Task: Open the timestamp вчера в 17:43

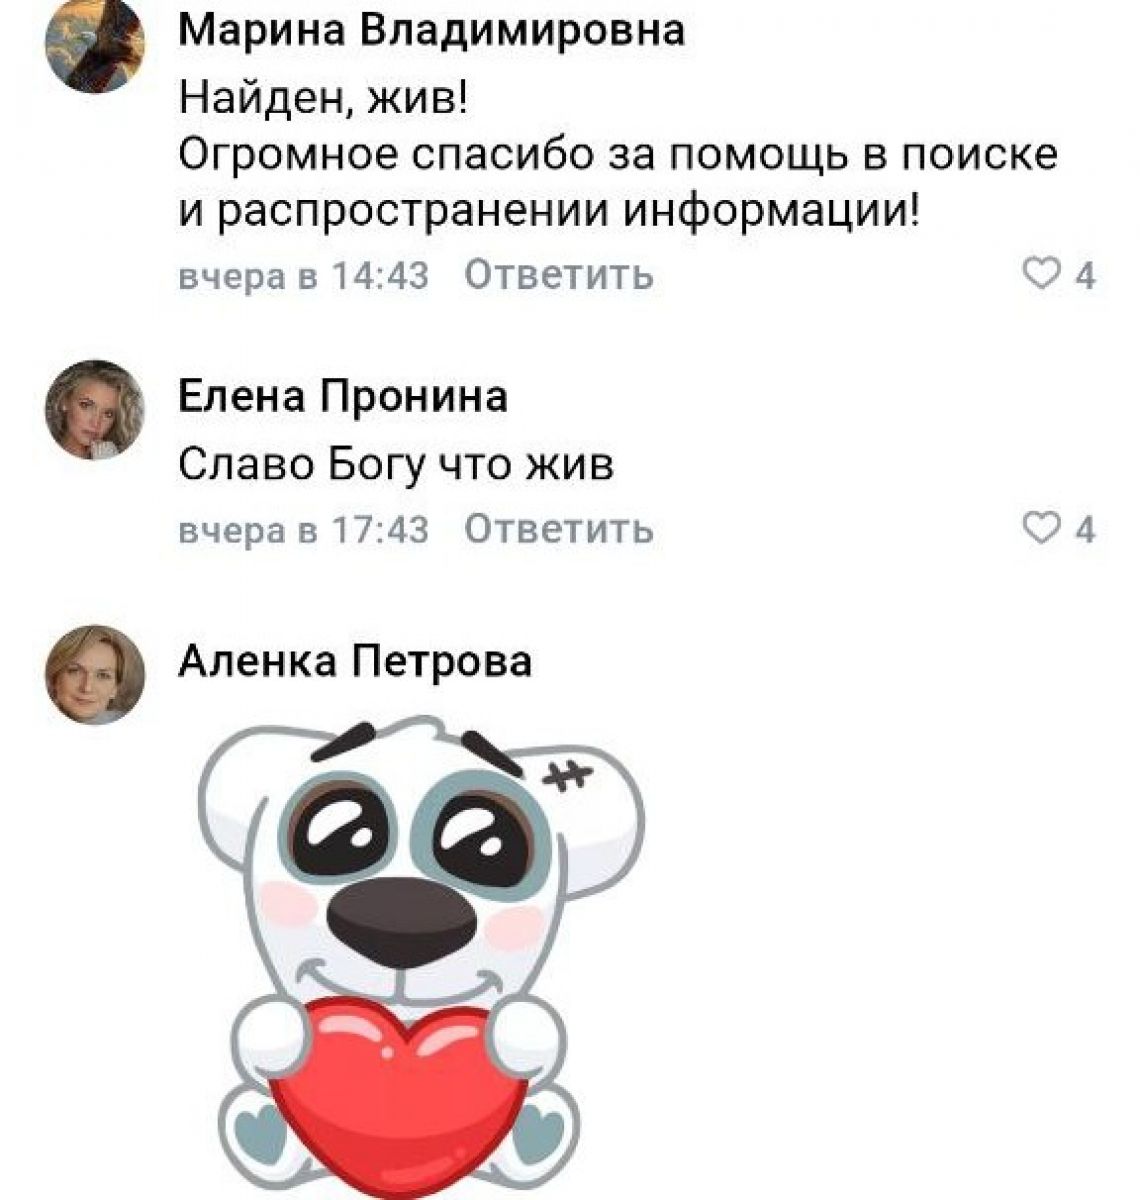Action: [x=303, y=530]
